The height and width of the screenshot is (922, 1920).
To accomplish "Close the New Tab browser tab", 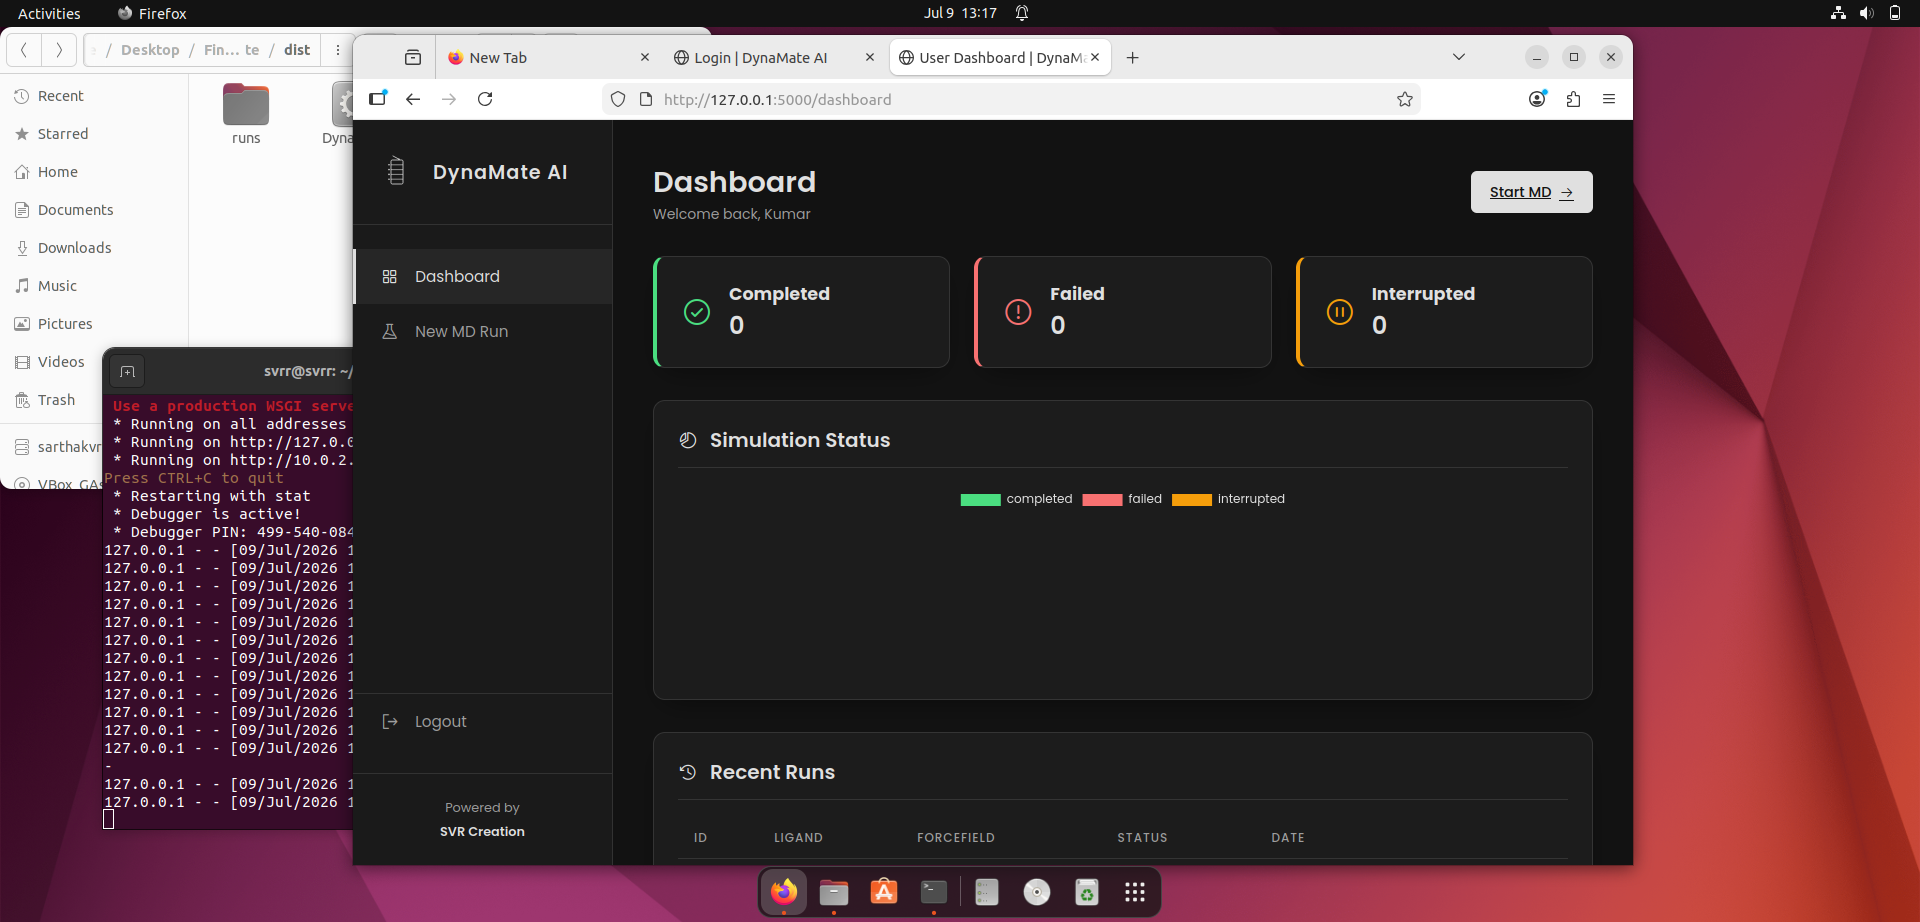I will (x=645, y=57).
